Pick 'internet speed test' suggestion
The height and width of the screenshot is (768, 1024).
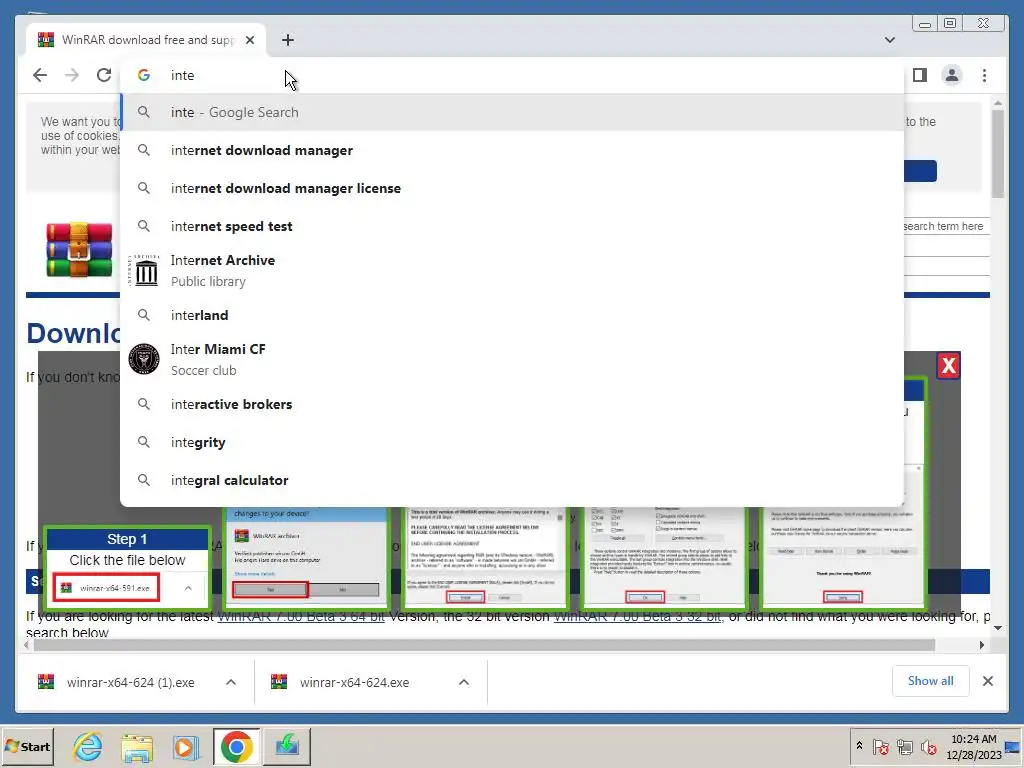(513, 226)
